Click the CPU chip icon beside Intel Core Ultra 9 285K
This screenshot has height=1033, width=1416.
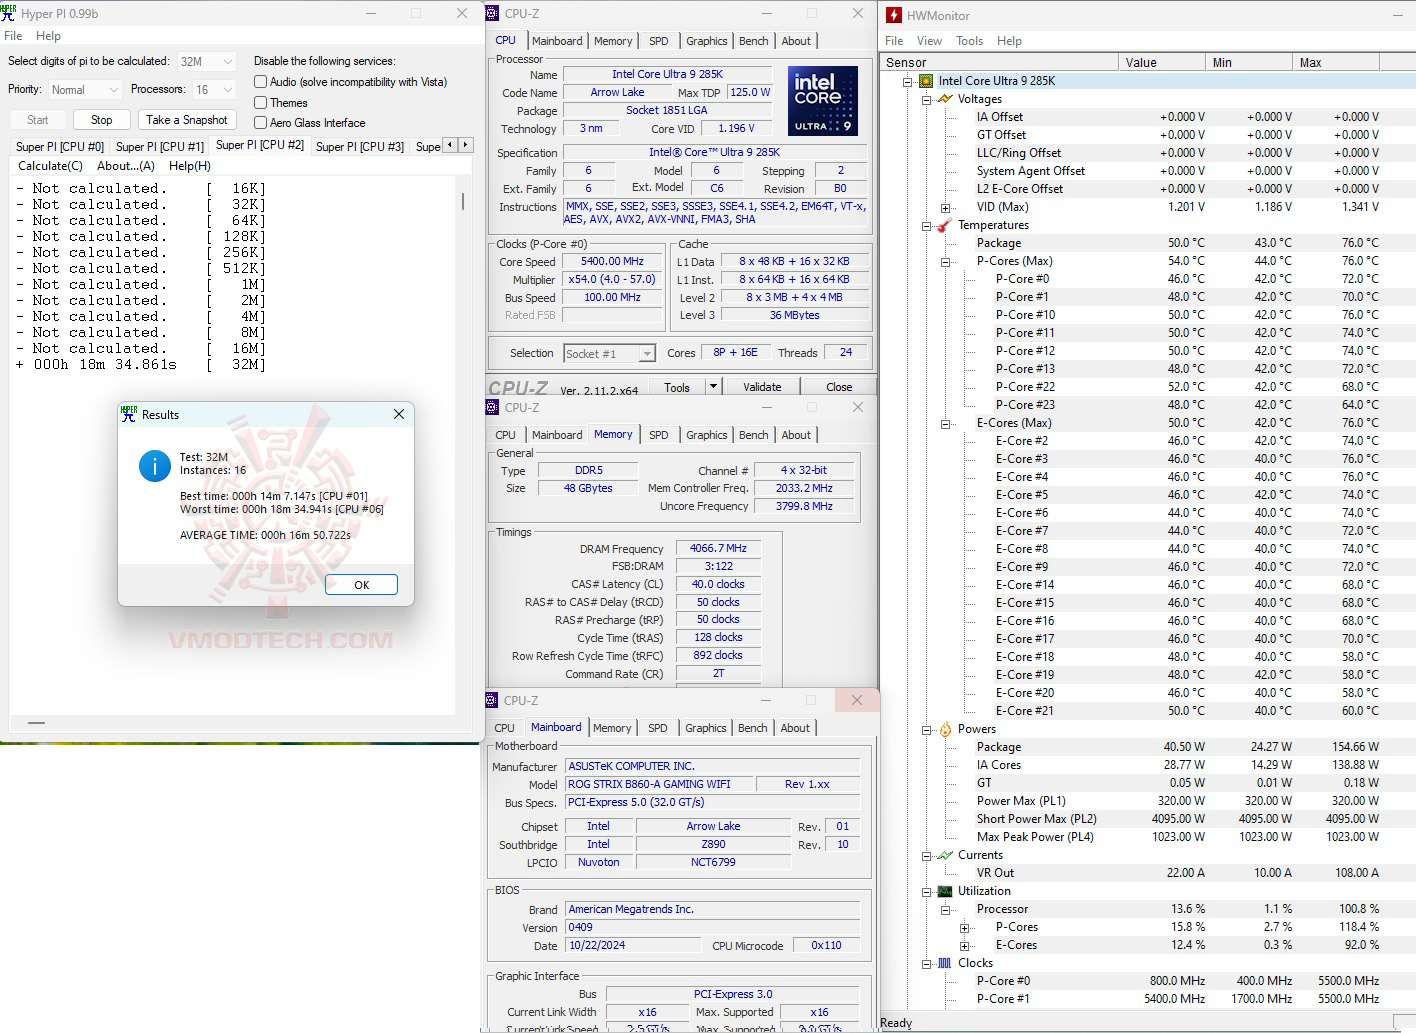point(926,81)
